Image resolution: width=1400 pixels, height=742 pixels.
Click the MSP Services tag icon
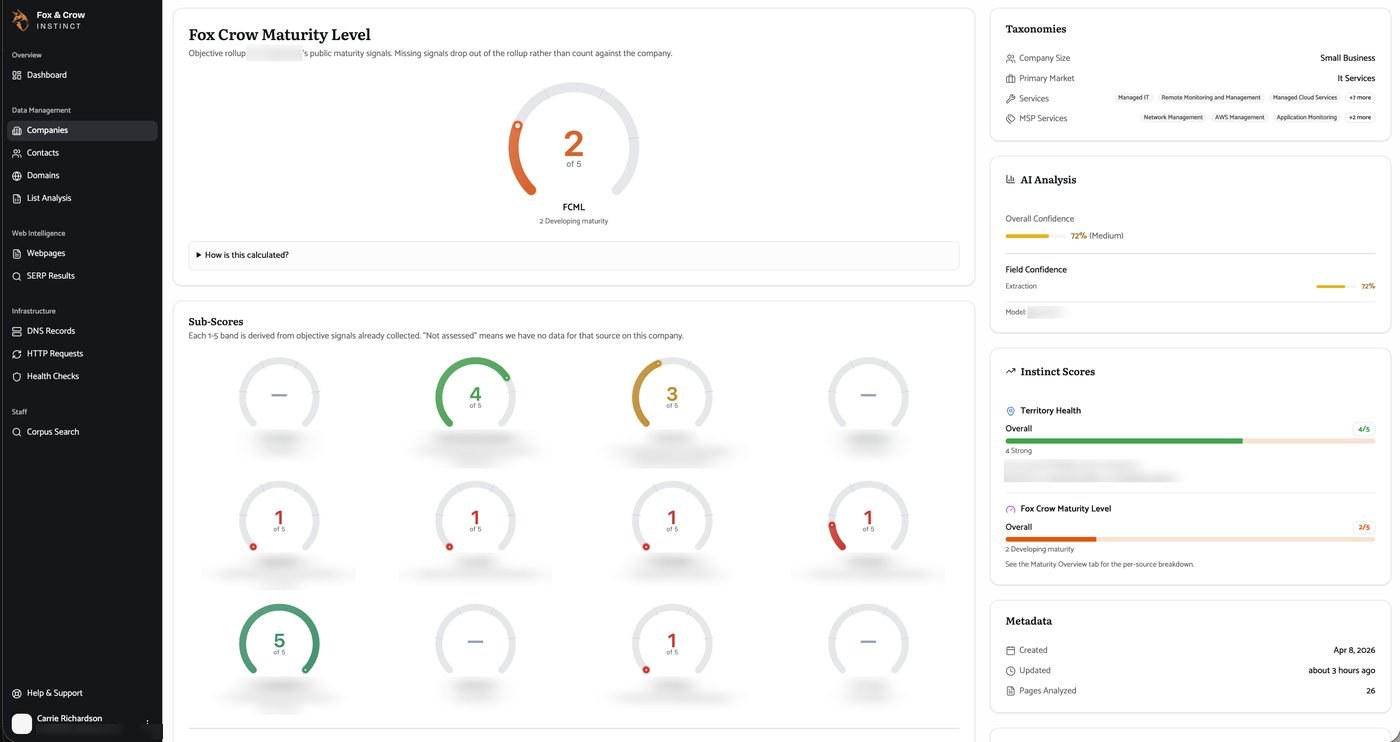[1011, 118]
